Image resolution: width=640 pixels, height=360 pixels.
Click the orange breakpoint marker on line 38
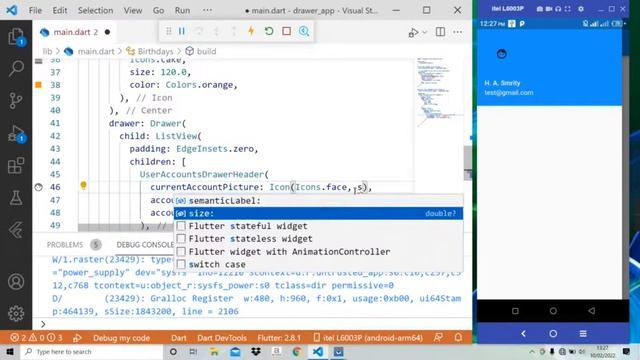pyautogui.click(x=38, y=85)
